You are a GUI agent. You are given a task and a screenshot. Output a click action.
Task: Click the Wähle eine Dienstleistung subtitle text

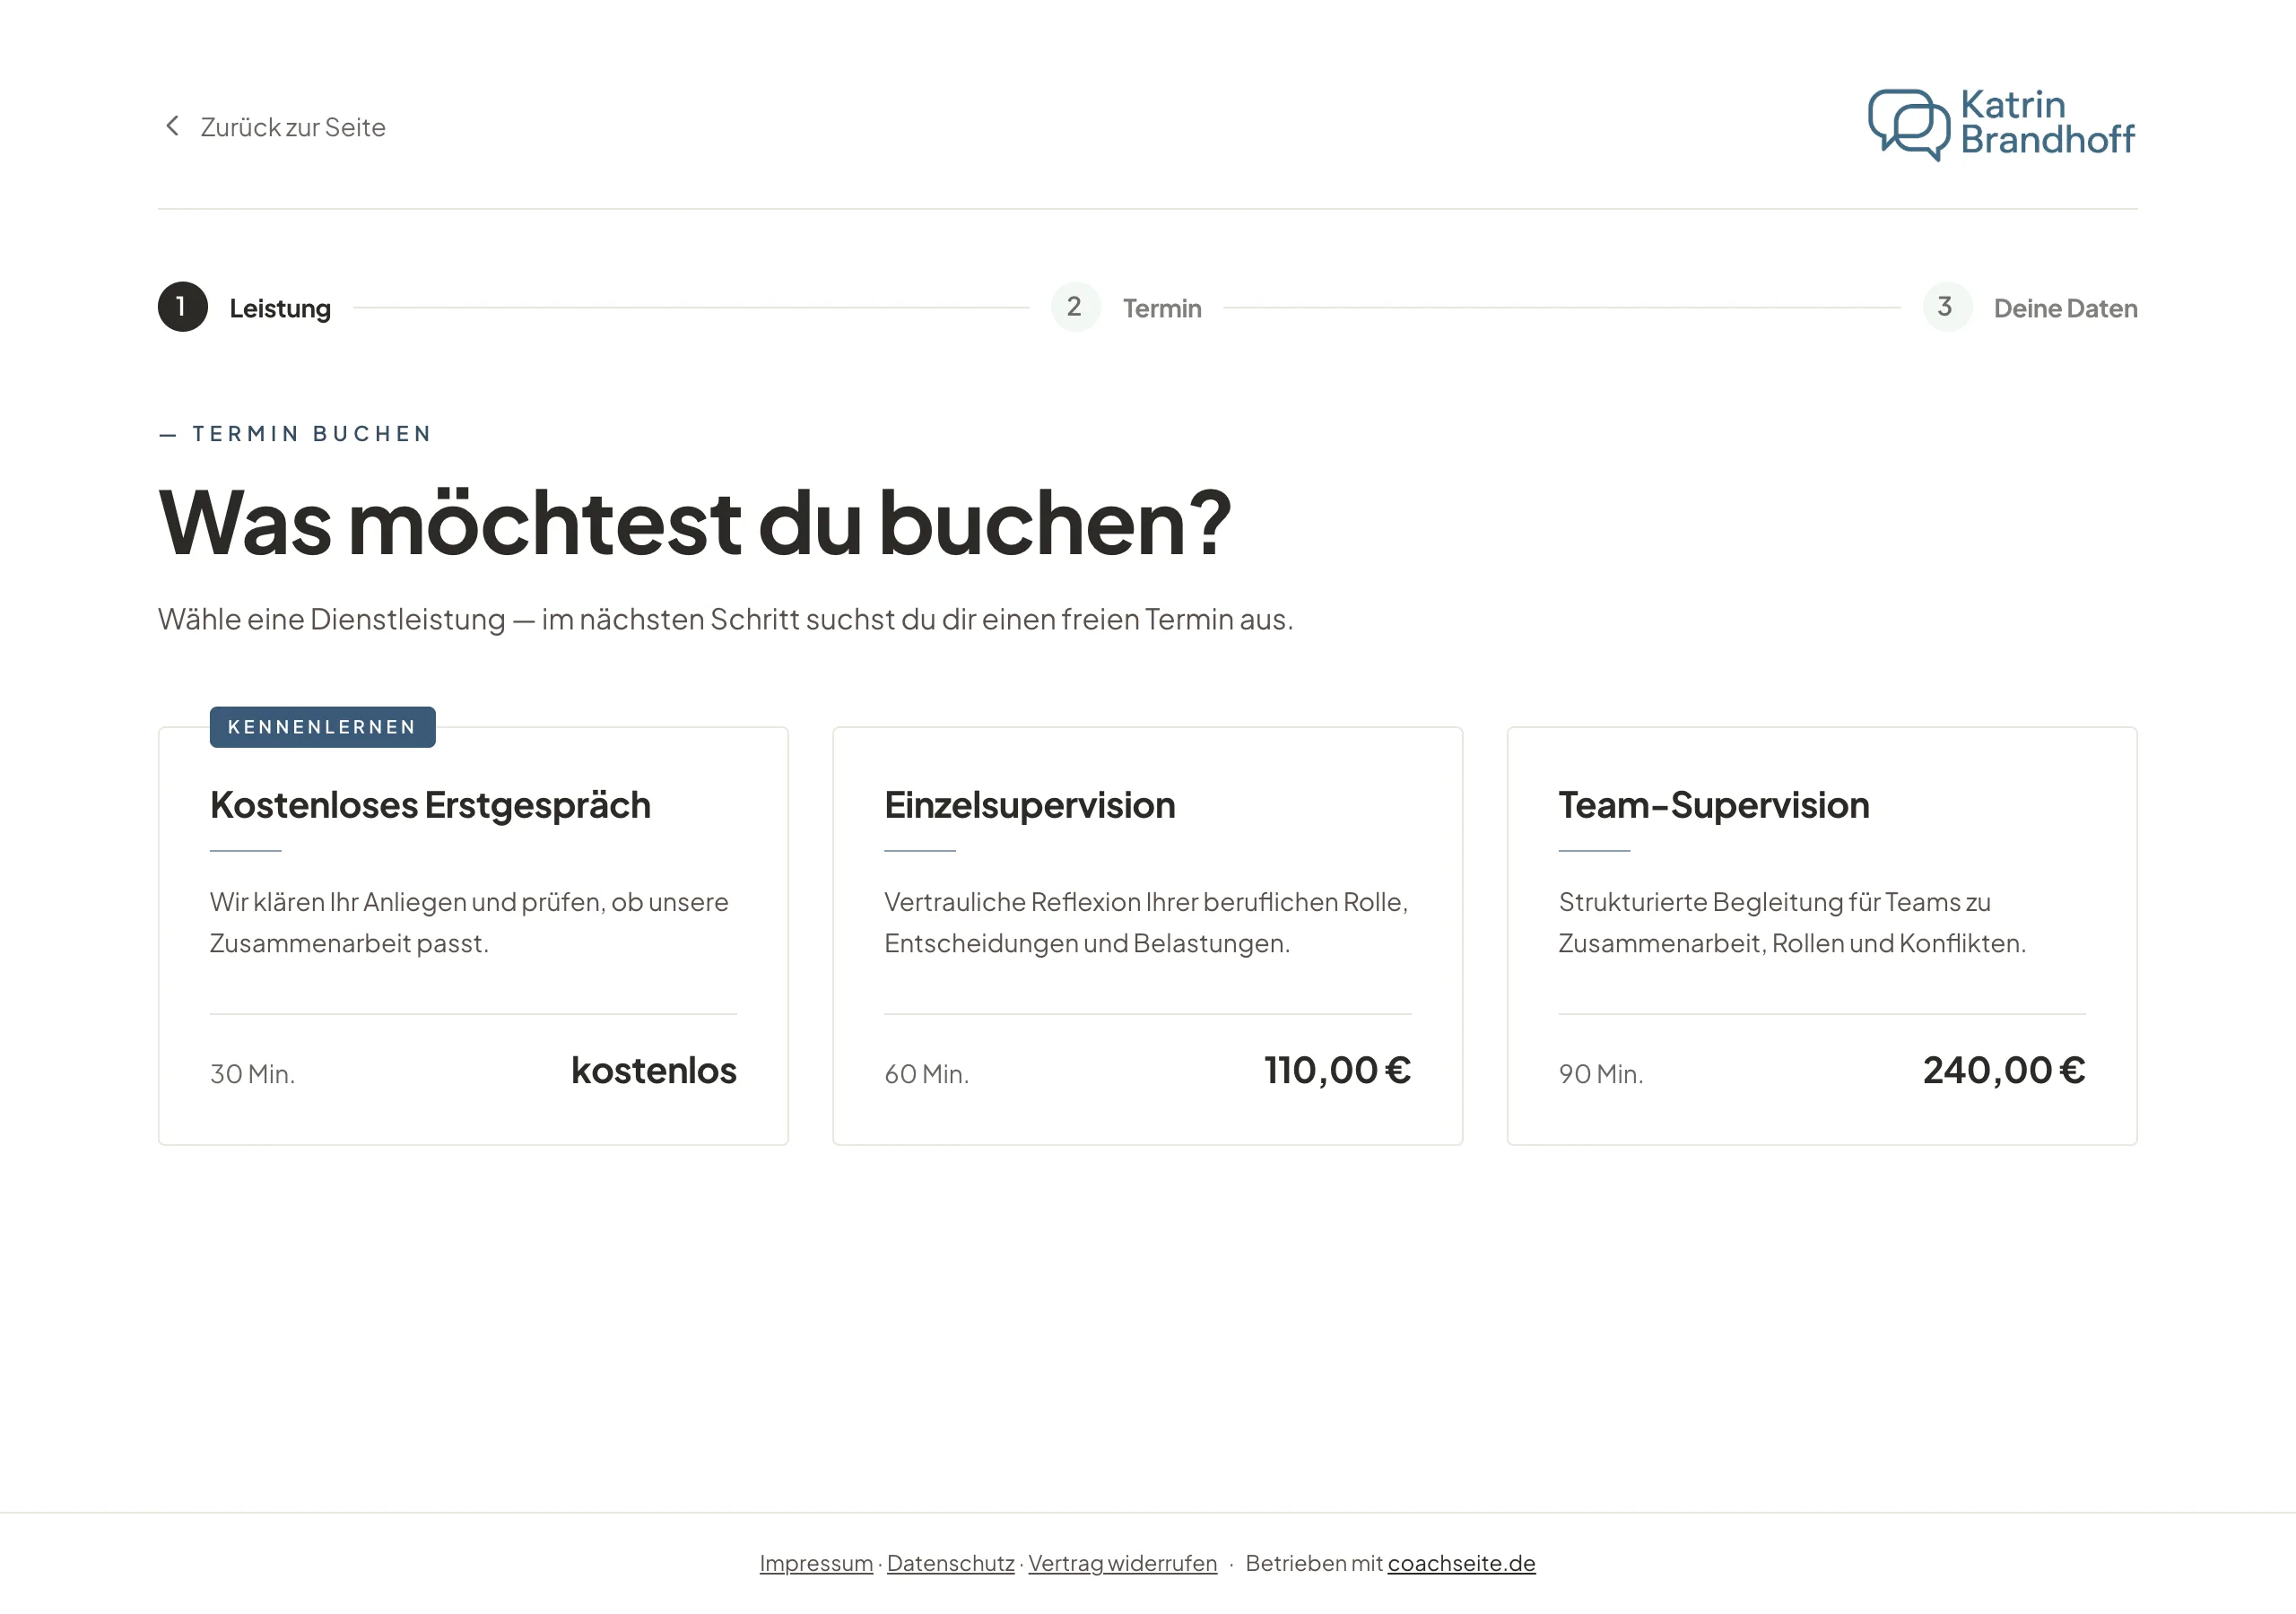tap(726, 619)
